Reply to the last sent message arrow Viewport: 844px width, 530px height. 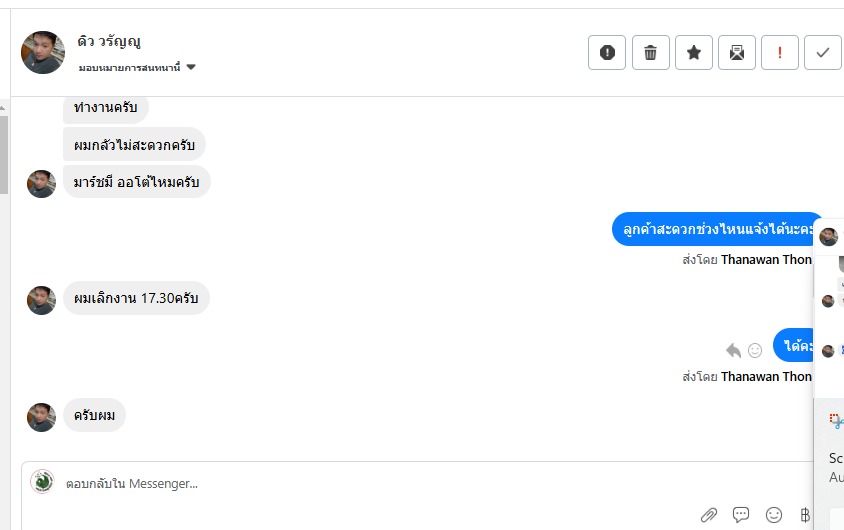tap(733, 350)
